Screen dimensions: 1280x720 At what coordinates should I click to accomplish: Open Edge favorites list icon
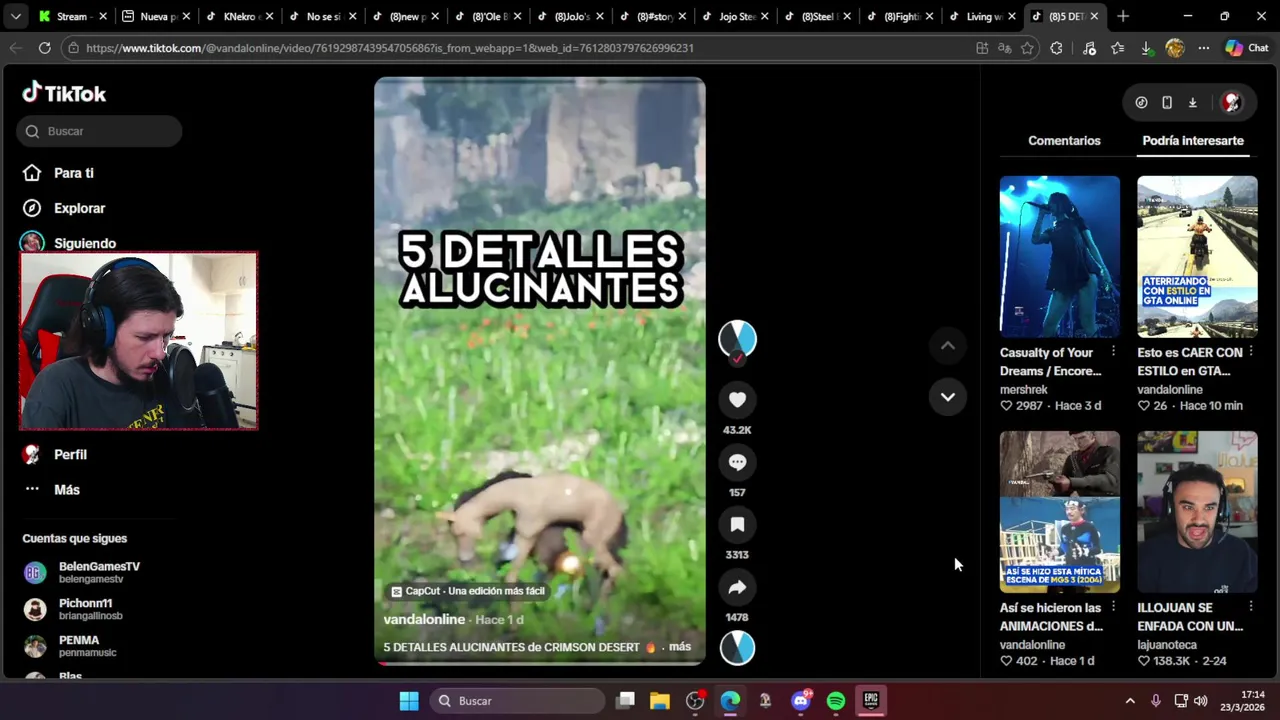click(1117, 48)
